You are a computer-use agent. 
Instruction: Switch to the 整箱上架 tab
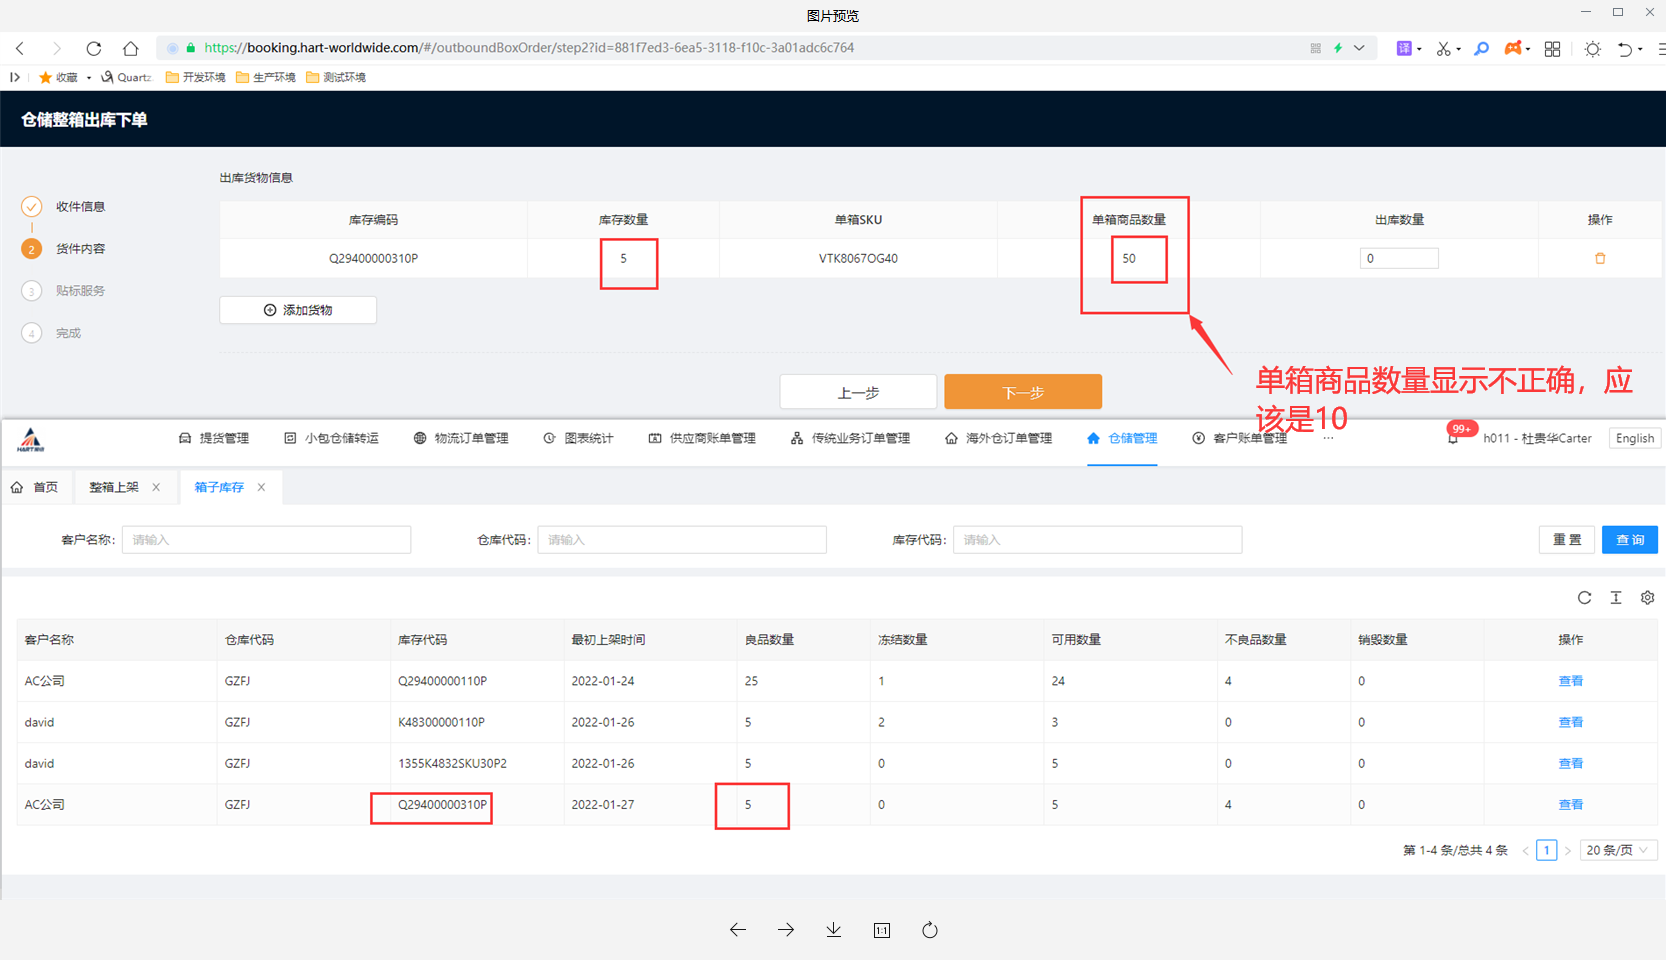pyautogui.click(x=114, y=487)
